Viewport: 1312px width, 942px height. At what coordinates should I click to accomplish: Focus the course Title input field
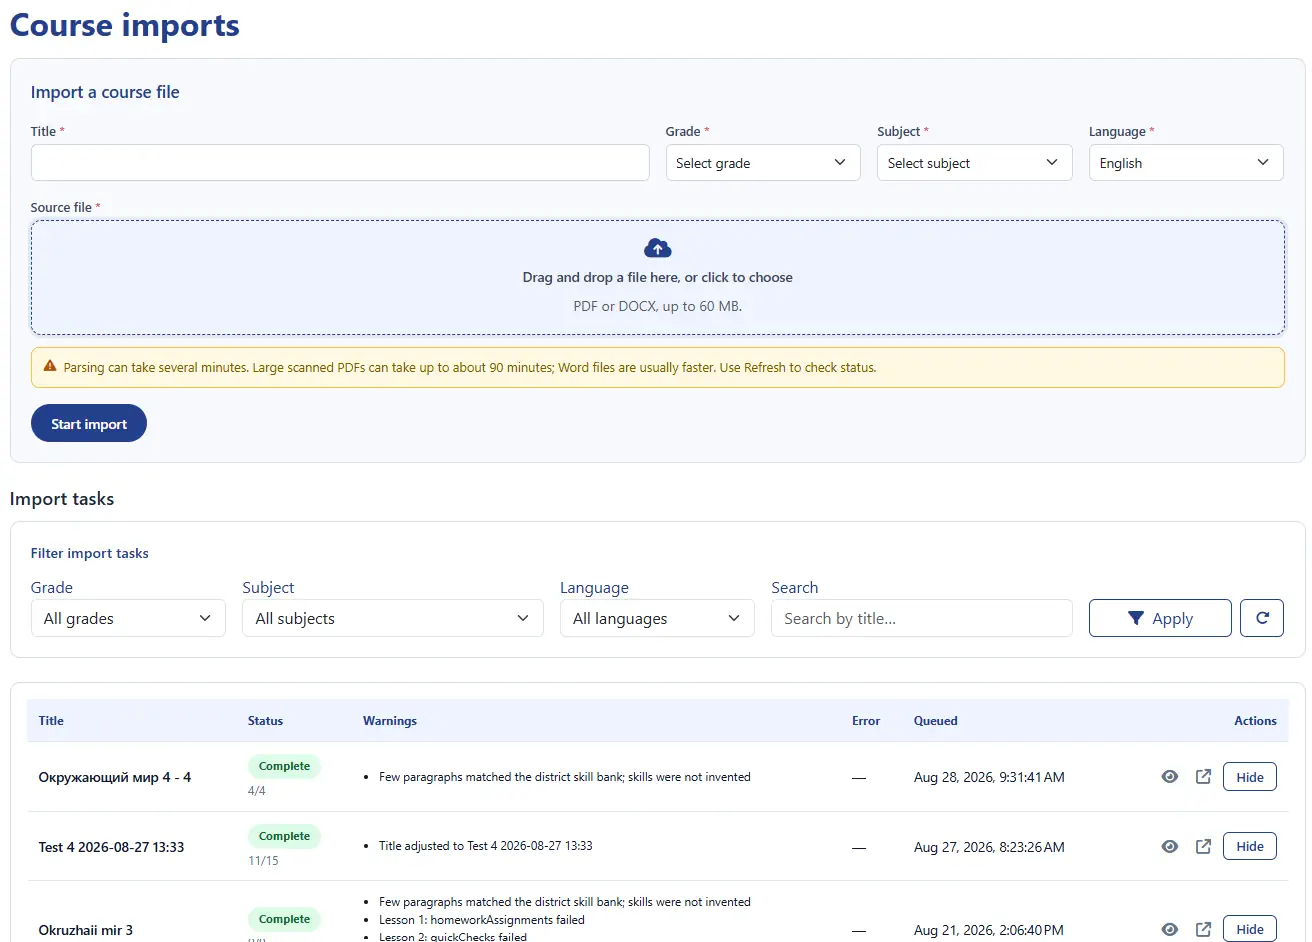pyautogui.click(x=340, y=163)
